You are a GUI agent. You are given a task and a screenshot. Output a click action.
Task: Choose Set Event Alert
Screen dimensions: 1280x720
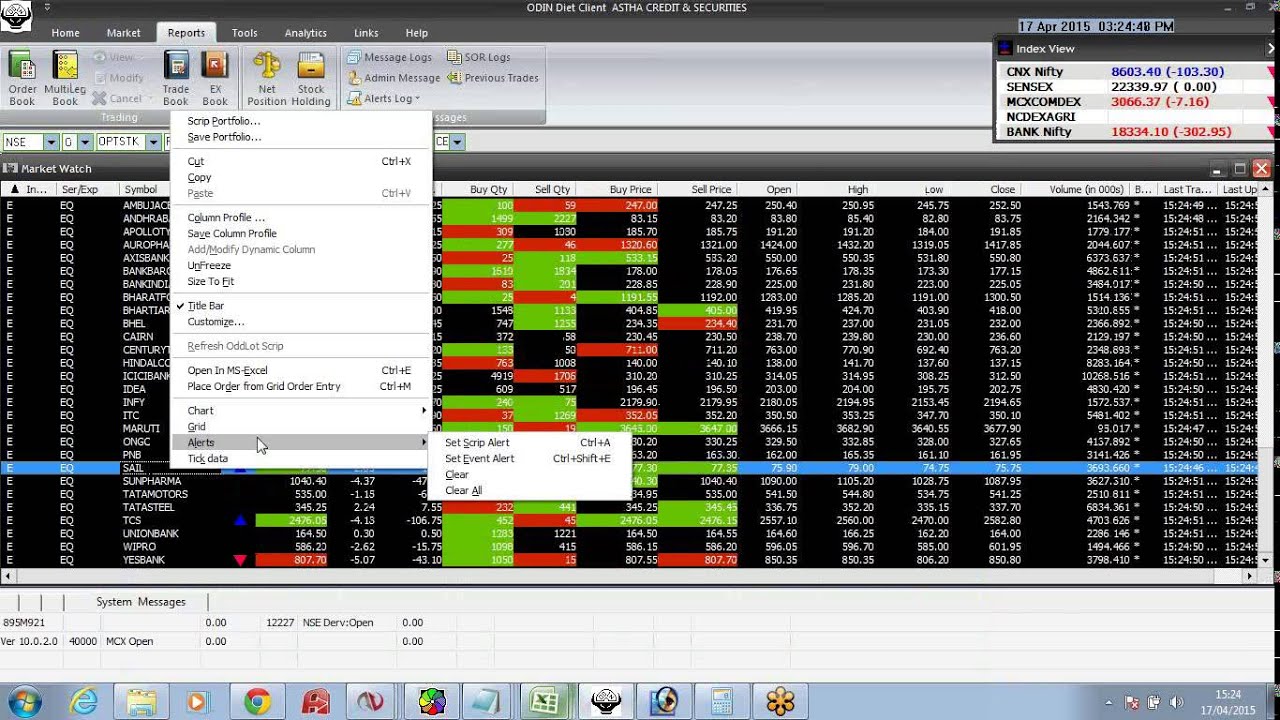tap(529, 459)
